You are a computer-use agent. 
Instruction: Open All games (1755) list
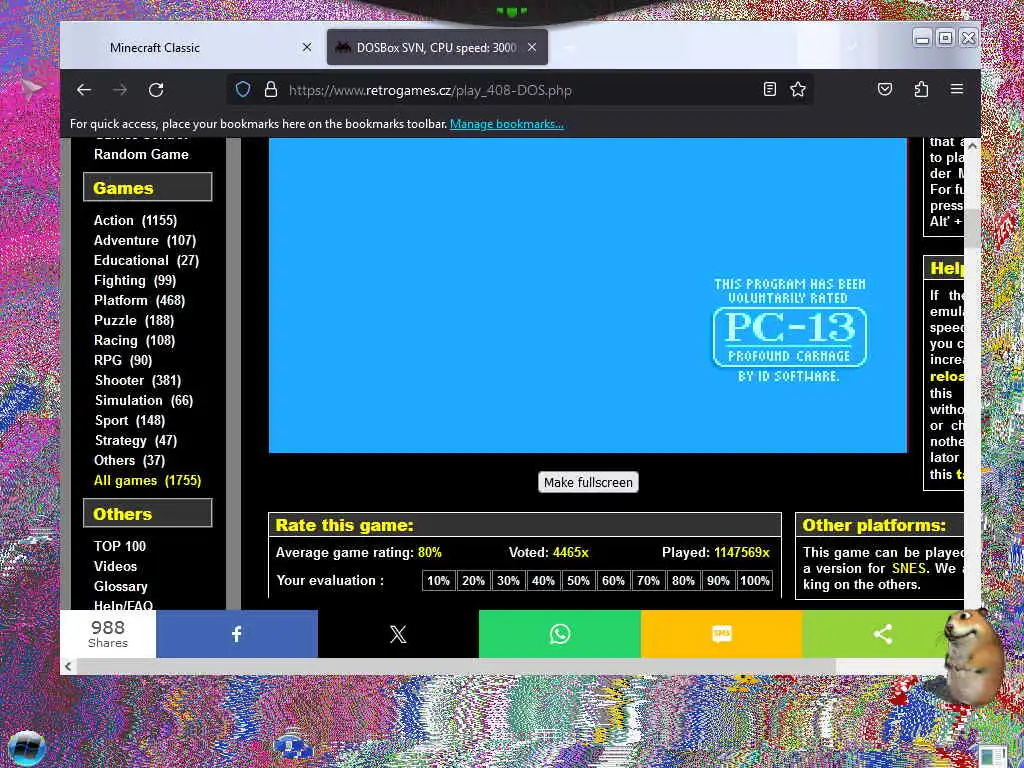[148, 480]
